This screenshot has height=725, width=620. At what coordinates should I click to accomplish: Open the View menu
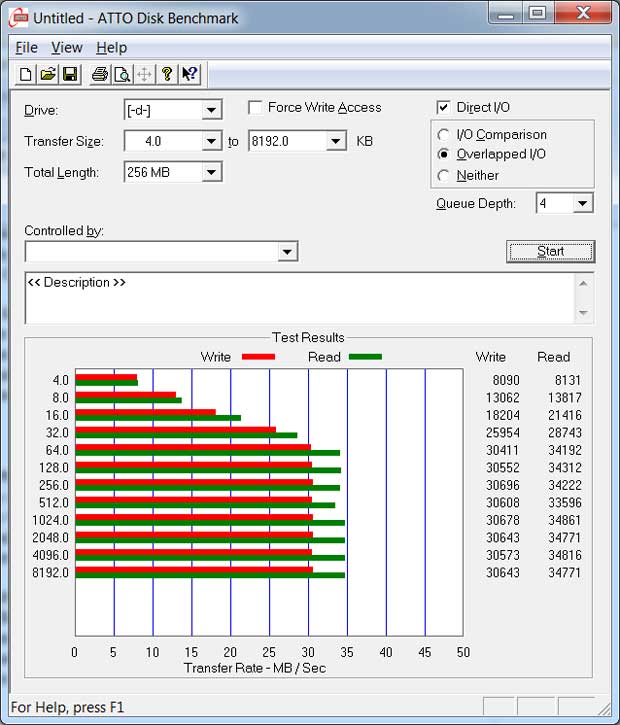coord(67,48)
